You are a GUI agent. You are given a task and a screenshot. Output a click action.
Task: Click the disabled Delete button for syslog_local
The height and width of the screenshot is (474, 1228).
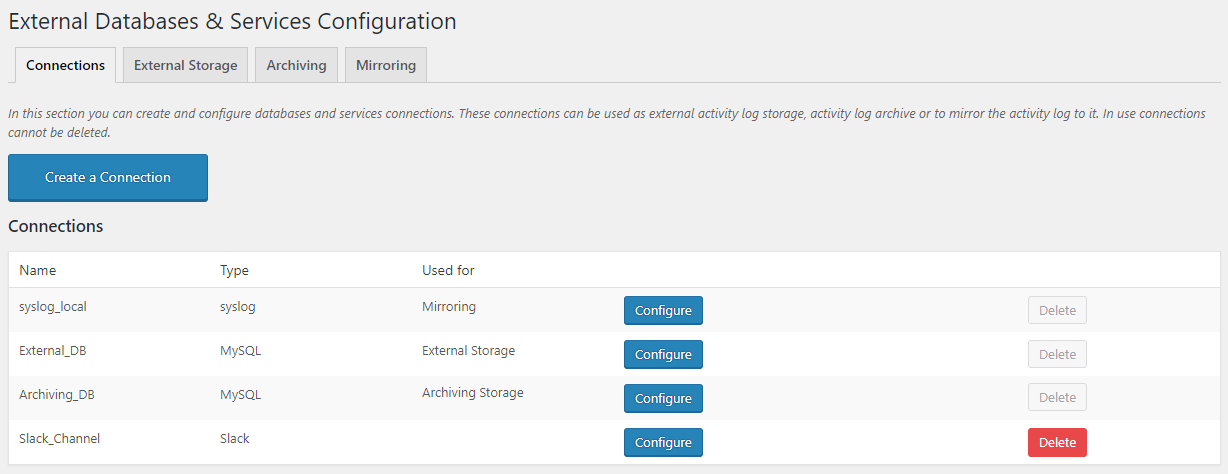(1057, 310)
